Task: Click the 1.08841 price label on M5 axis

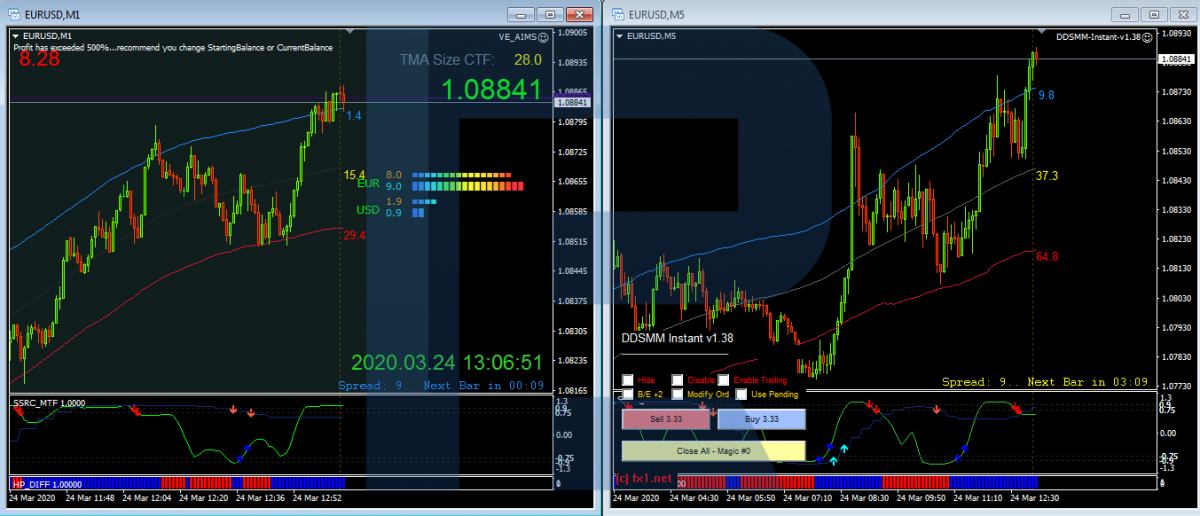Action: point(1175,60)
